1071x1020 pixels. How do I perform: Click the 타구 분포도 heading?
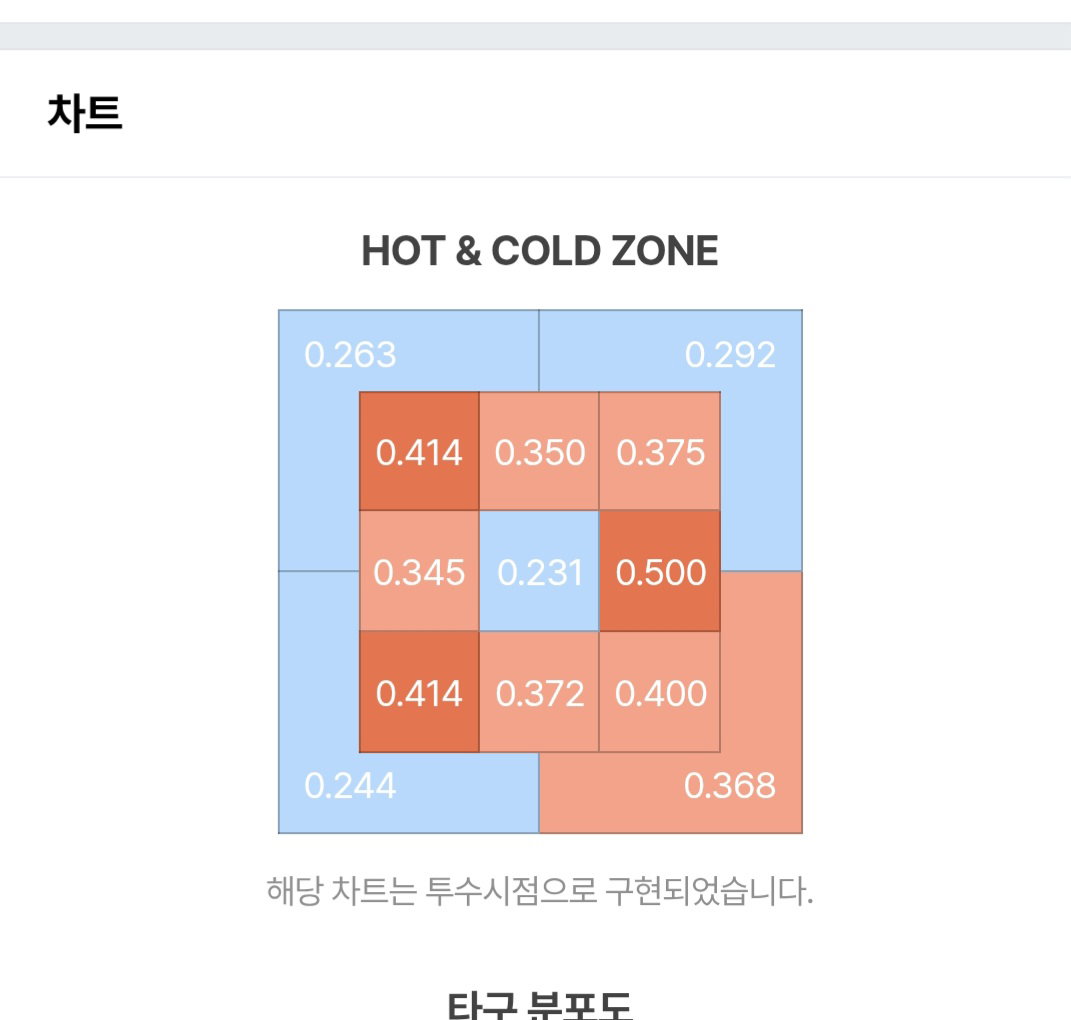[x=540, y=1006]
